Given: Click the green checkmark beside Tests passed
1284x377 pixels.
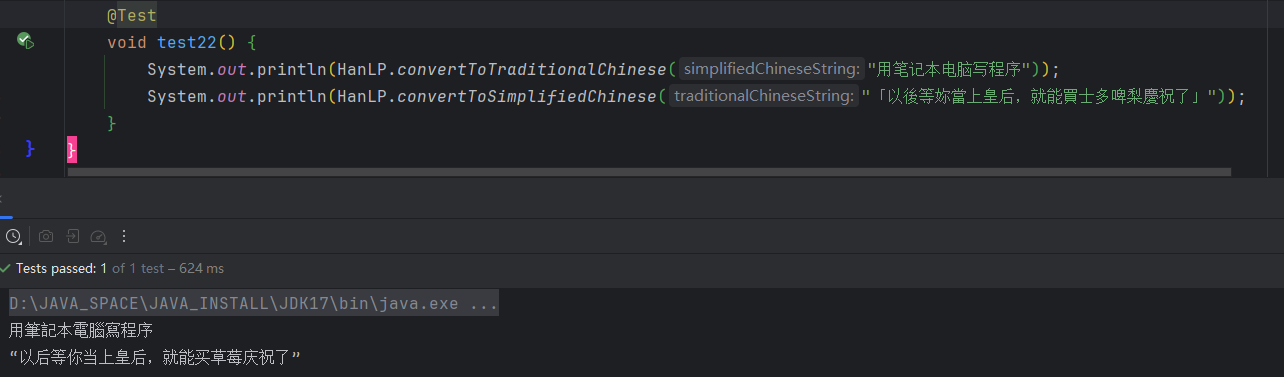Looking at the screenshot, I should coord(6,269).
